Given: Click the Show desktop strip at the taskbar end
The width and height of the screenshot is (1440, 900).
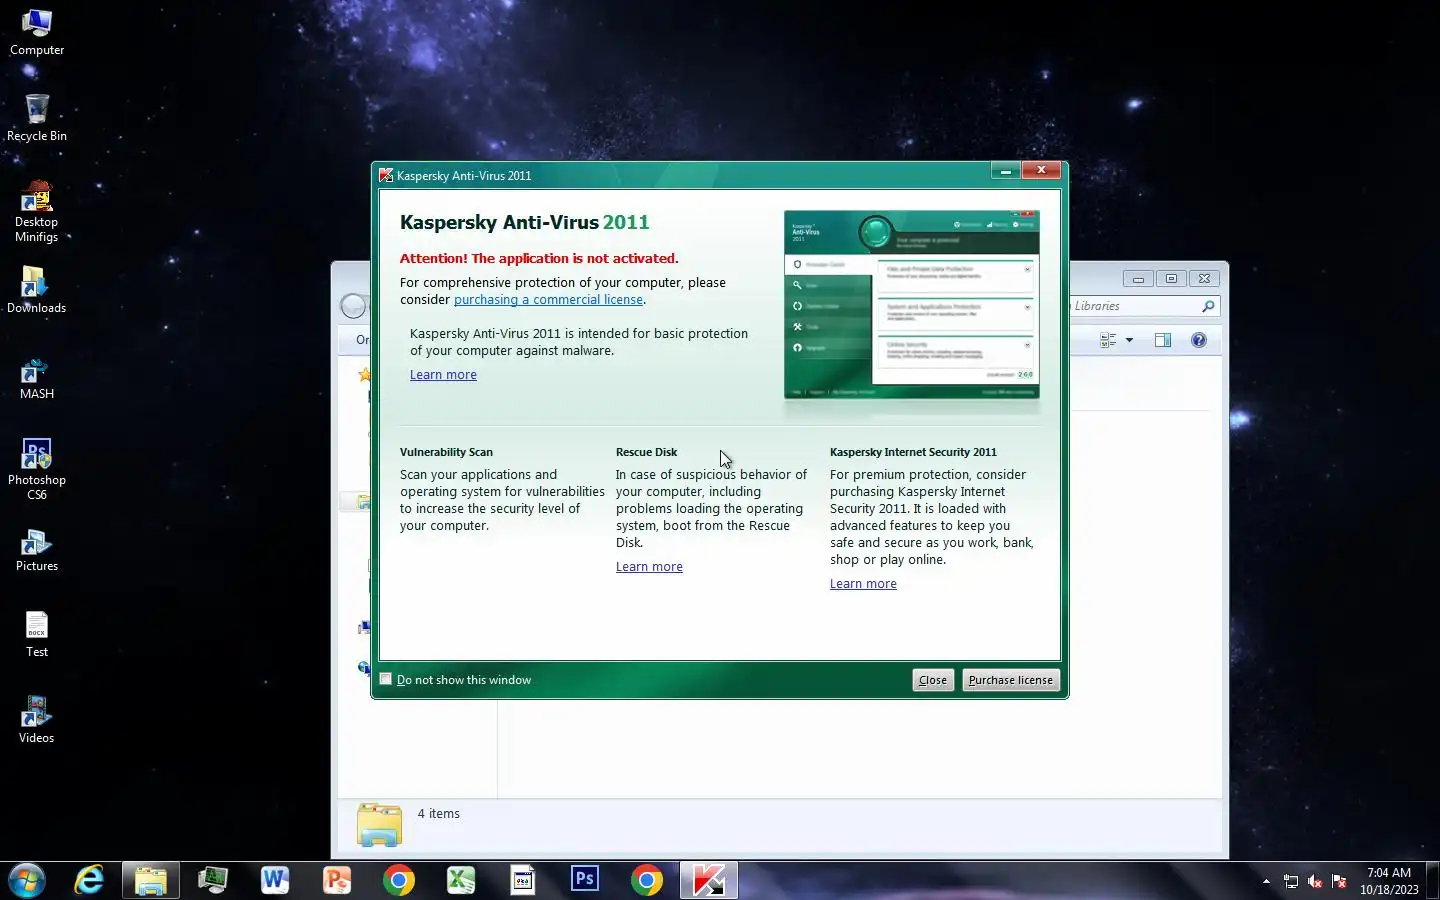Looking at the screenshot, I should (1432, 881).
